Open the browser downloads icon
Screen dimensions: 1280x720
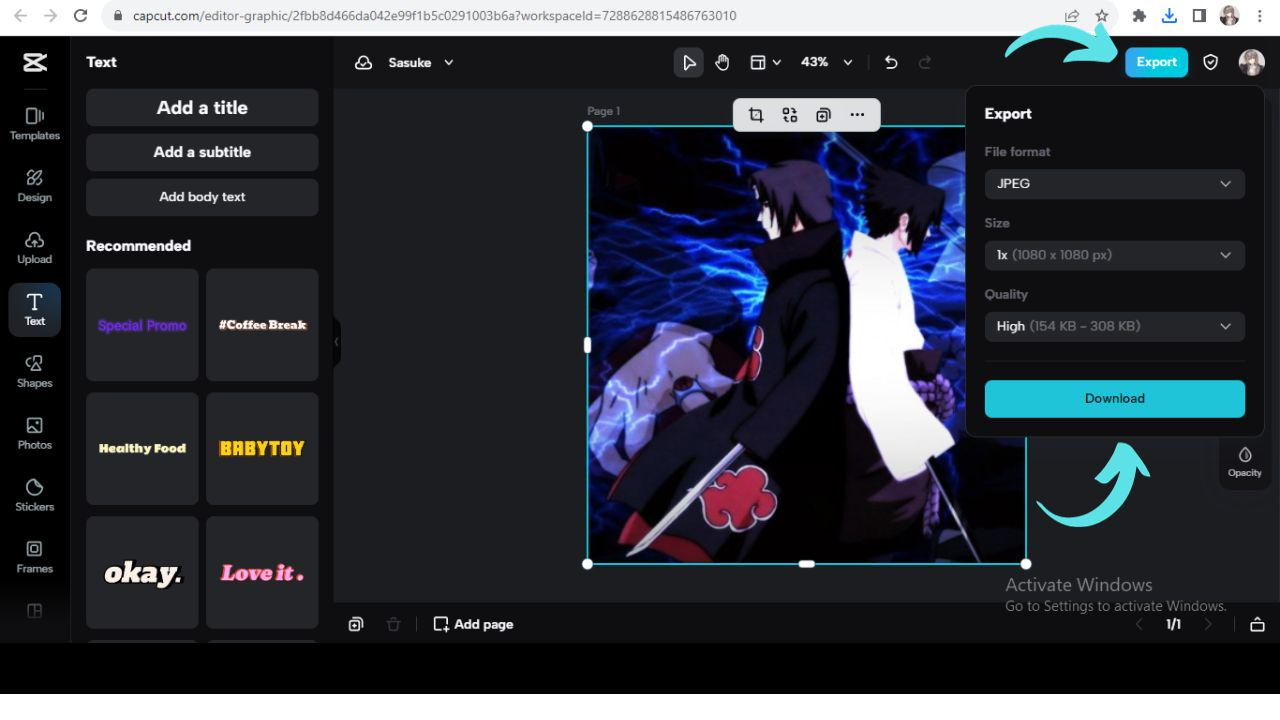1169,16
